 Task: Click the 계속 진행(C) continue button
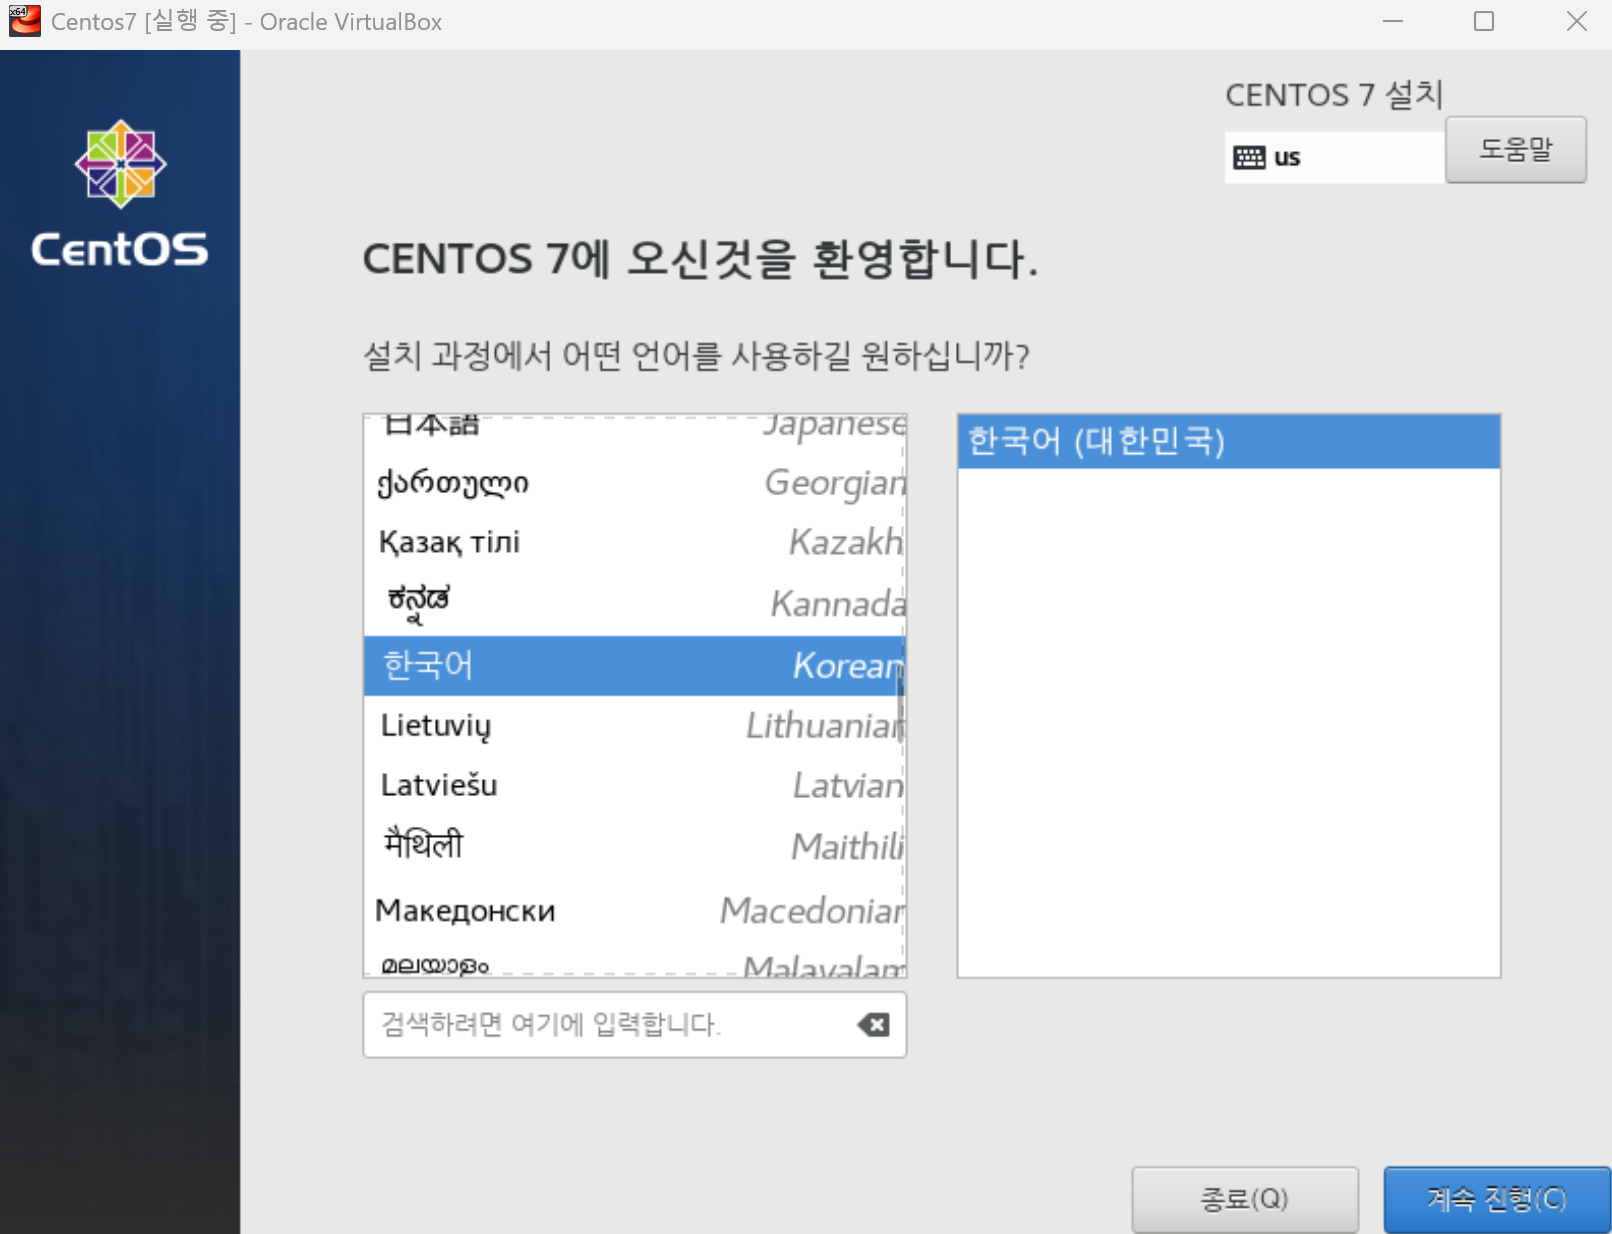pos(1497,1199)
